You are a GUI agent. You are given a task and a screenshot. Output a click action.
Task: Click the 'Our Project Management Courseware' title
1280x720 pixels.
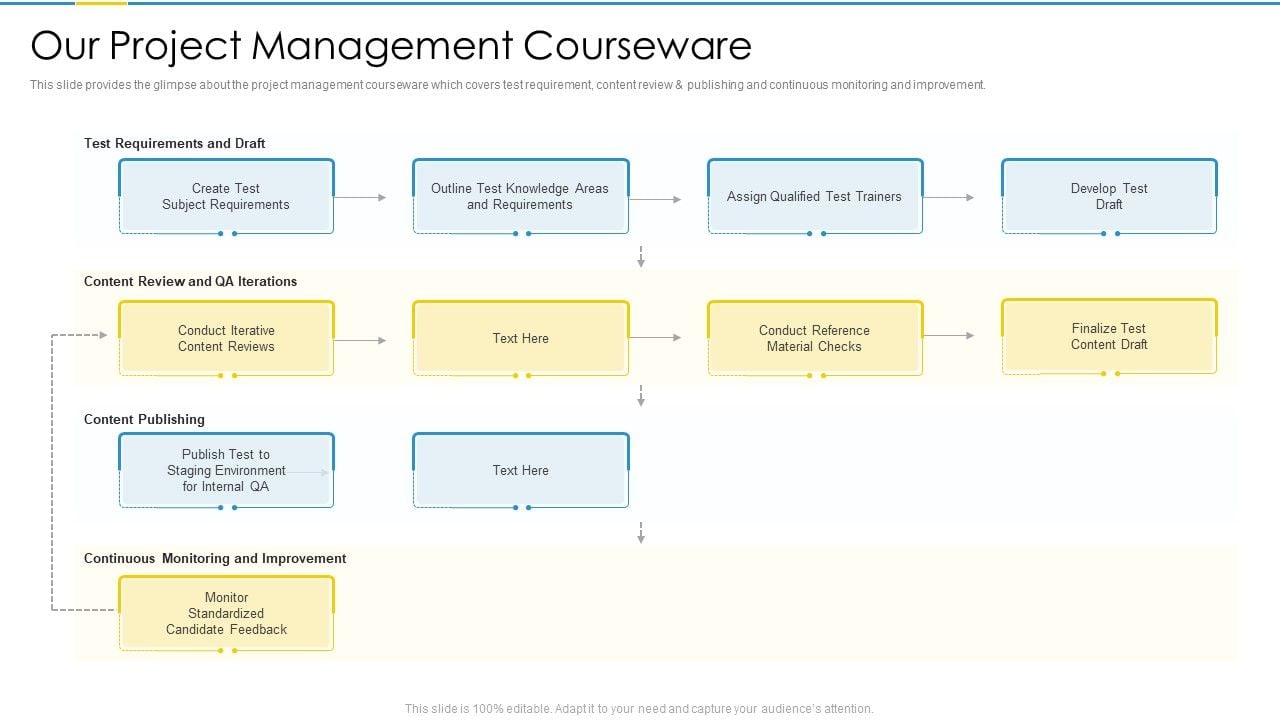click(x=391, y=46)
